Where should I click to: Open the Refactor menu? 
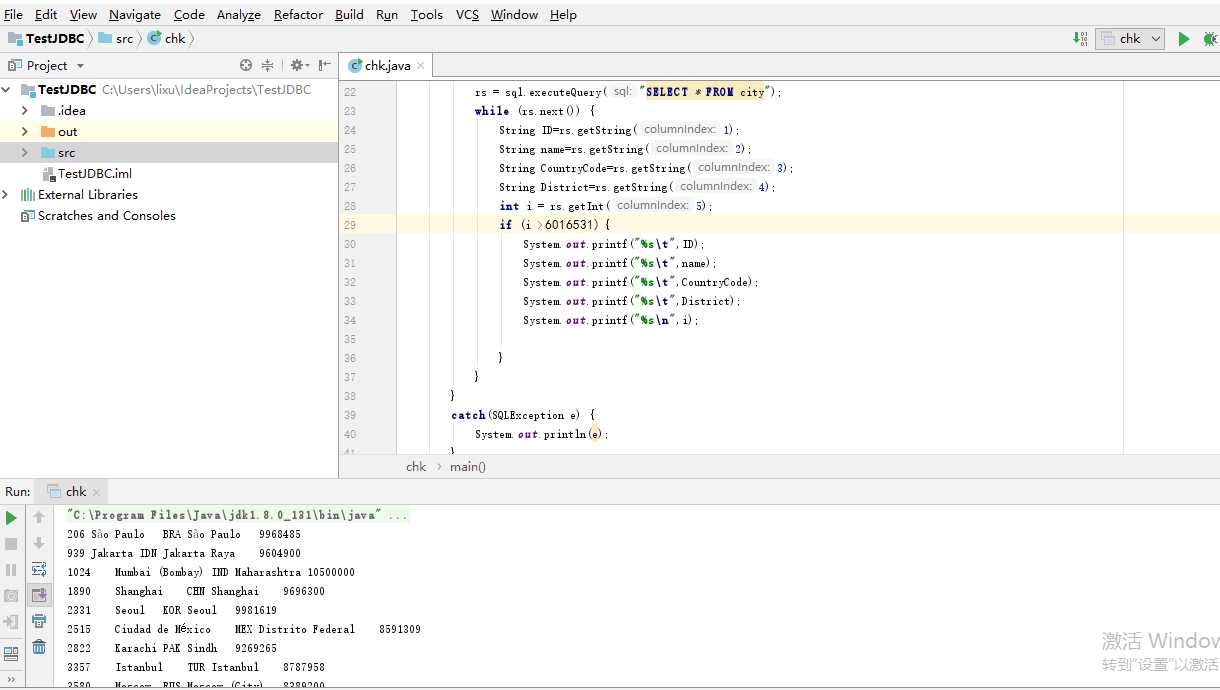pyautogui.click(x=298, y=14)
